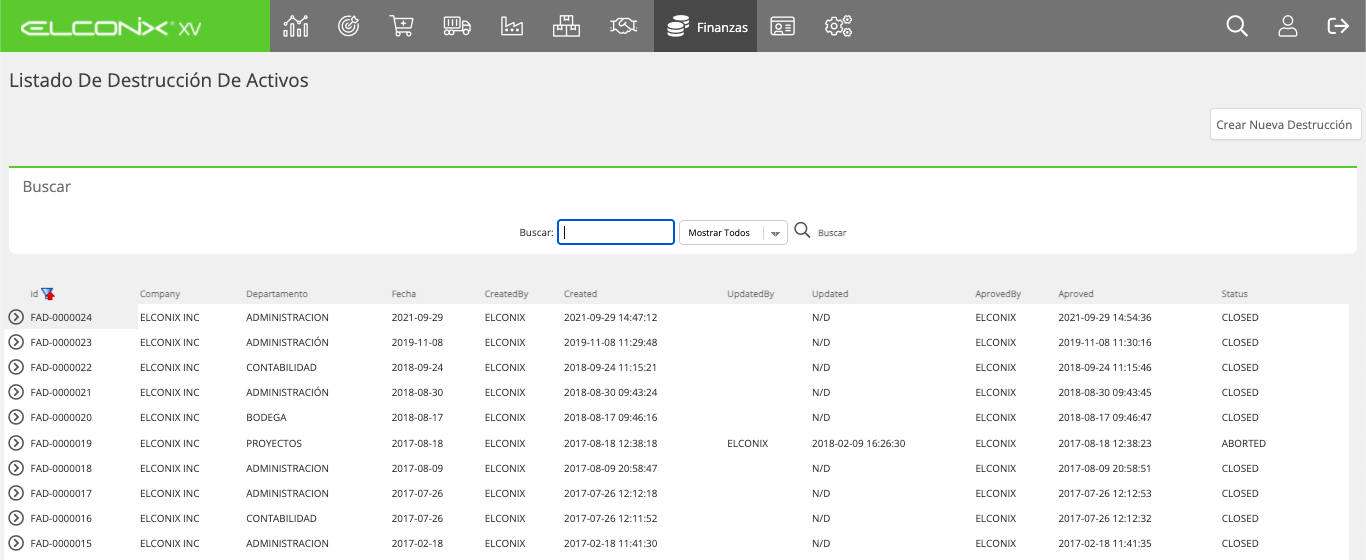
Task: Sort by Fecha column header
Action: 404,294
